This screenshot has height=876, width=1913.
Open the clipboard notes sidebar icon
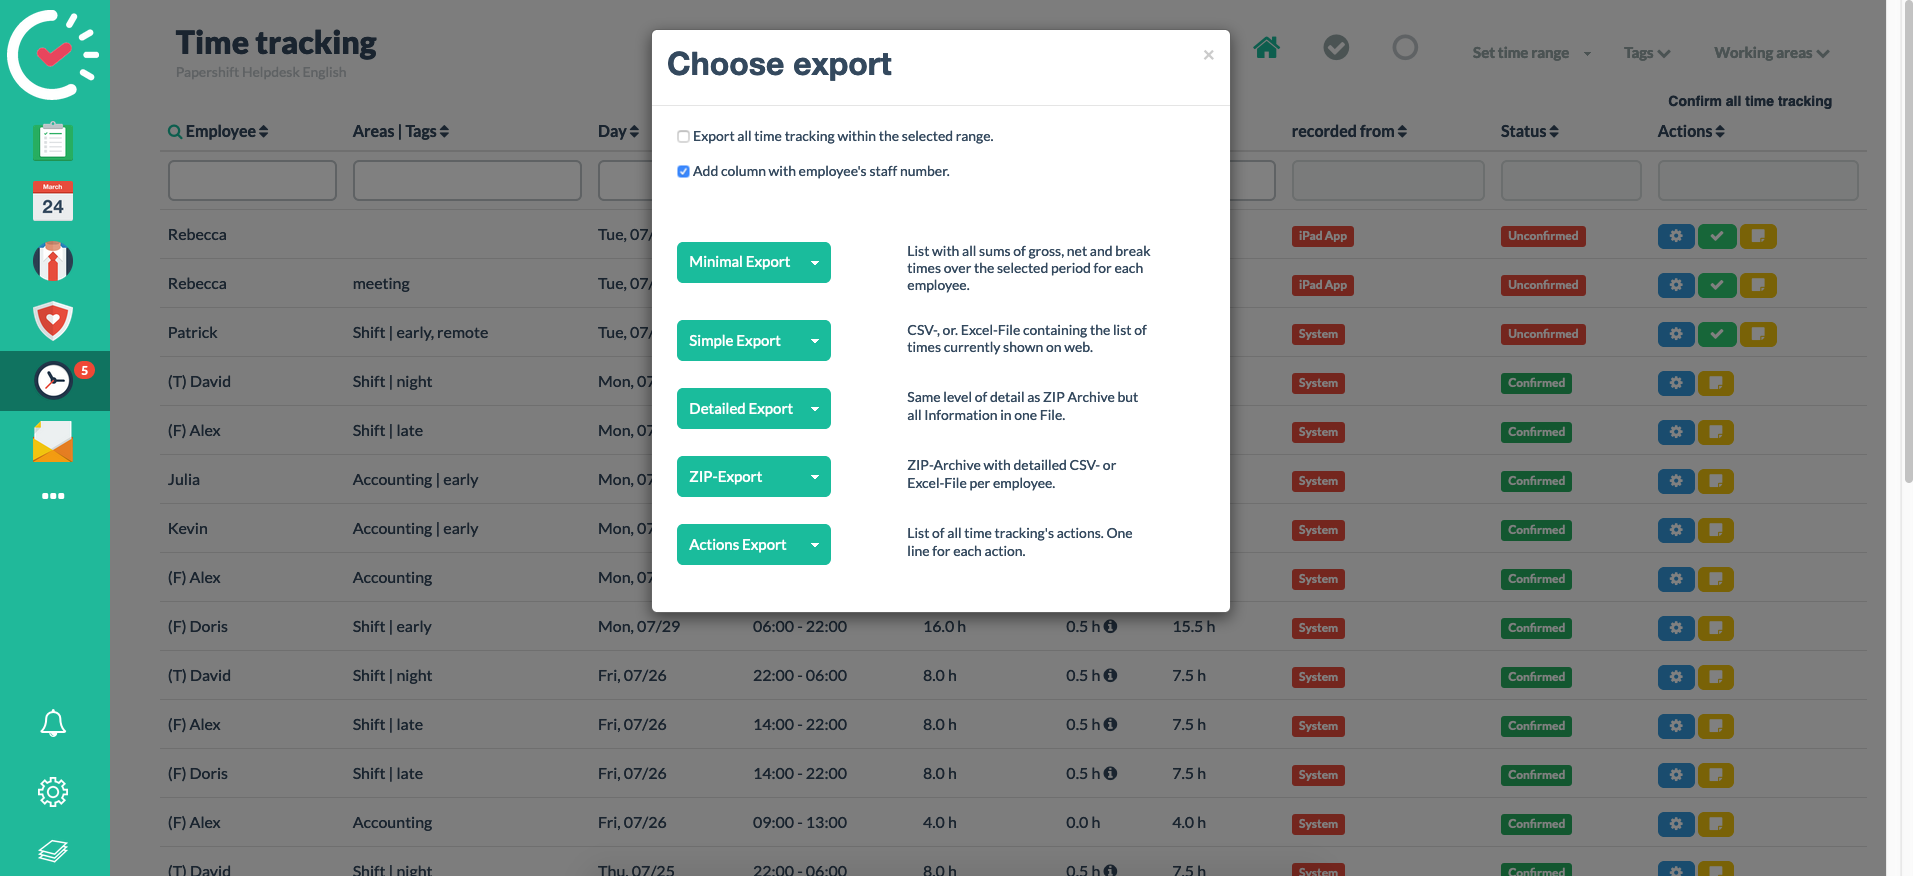click(53, 141)
